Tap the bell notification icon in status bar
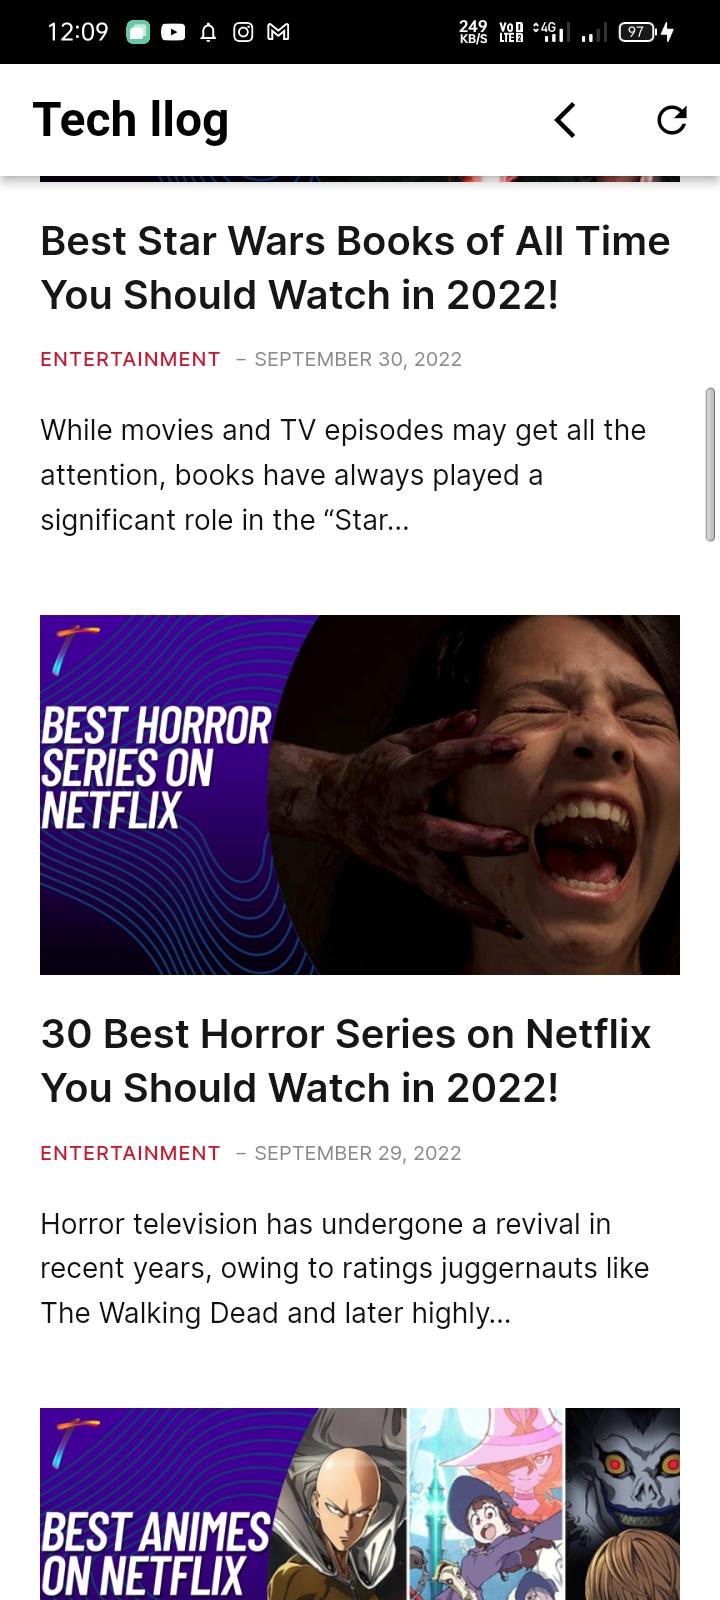 pyautogui.click(x=208, y=33)
